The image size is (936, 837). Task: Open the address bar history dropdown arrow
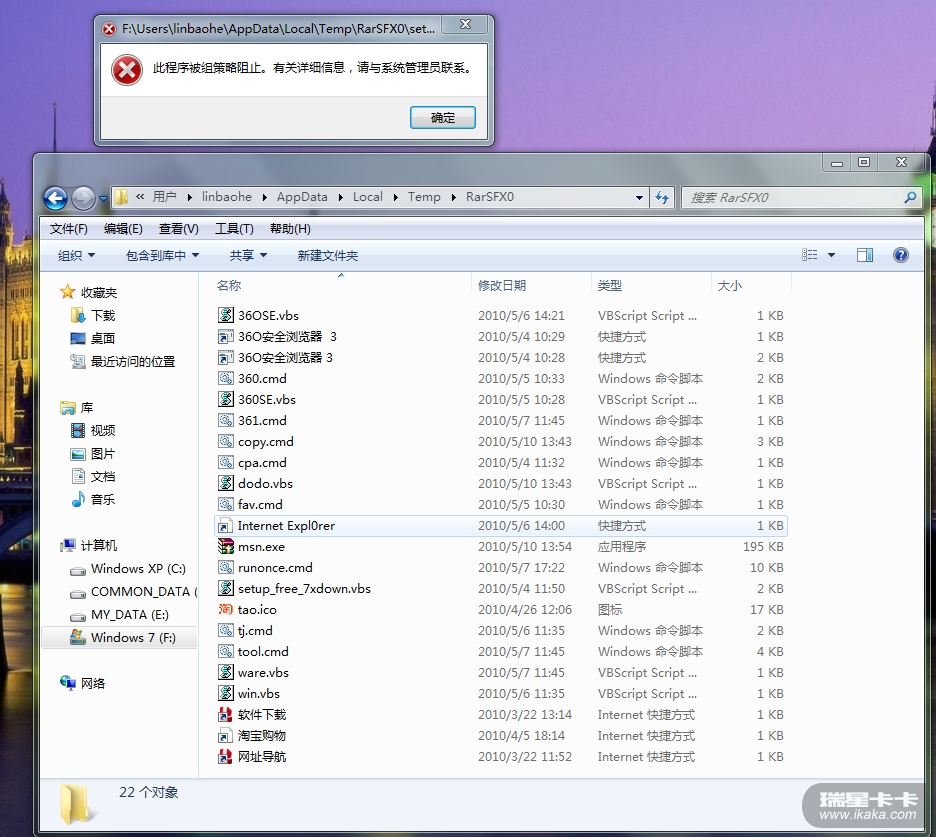(639, 198)
